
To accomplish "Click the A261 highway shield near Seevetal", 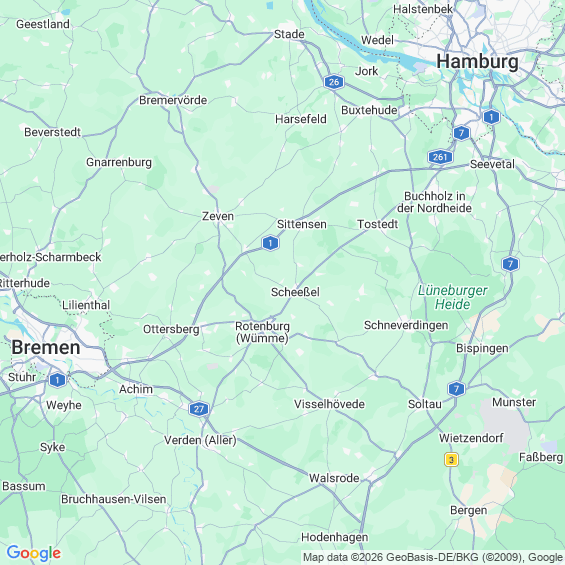I will coord(440,157).
